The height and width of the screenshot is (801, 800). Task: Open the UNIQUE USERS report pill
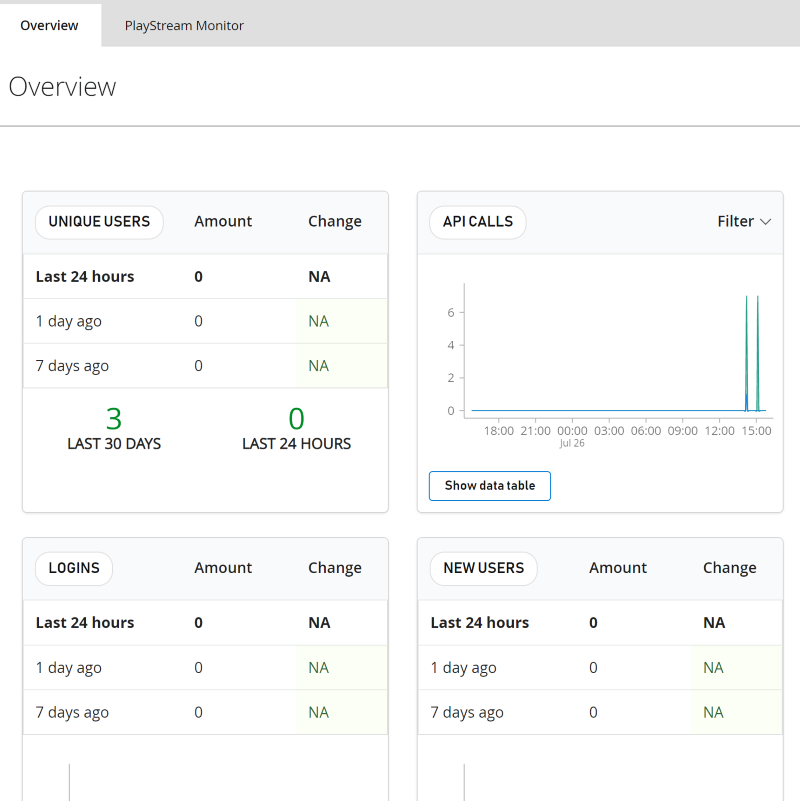pos(99,222)
